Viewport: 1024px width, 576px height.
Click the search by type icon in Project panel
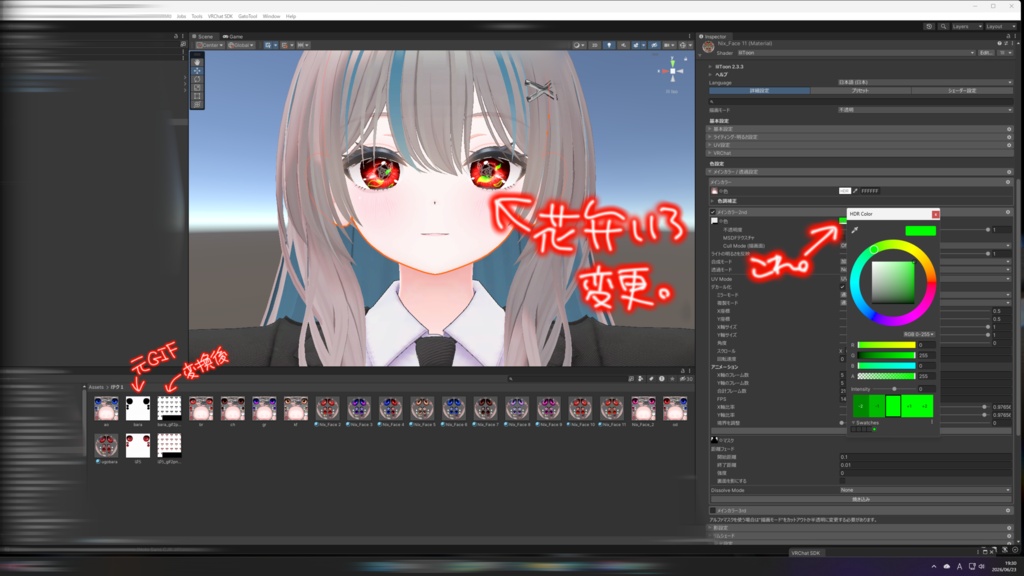click(x=641, y=378)
